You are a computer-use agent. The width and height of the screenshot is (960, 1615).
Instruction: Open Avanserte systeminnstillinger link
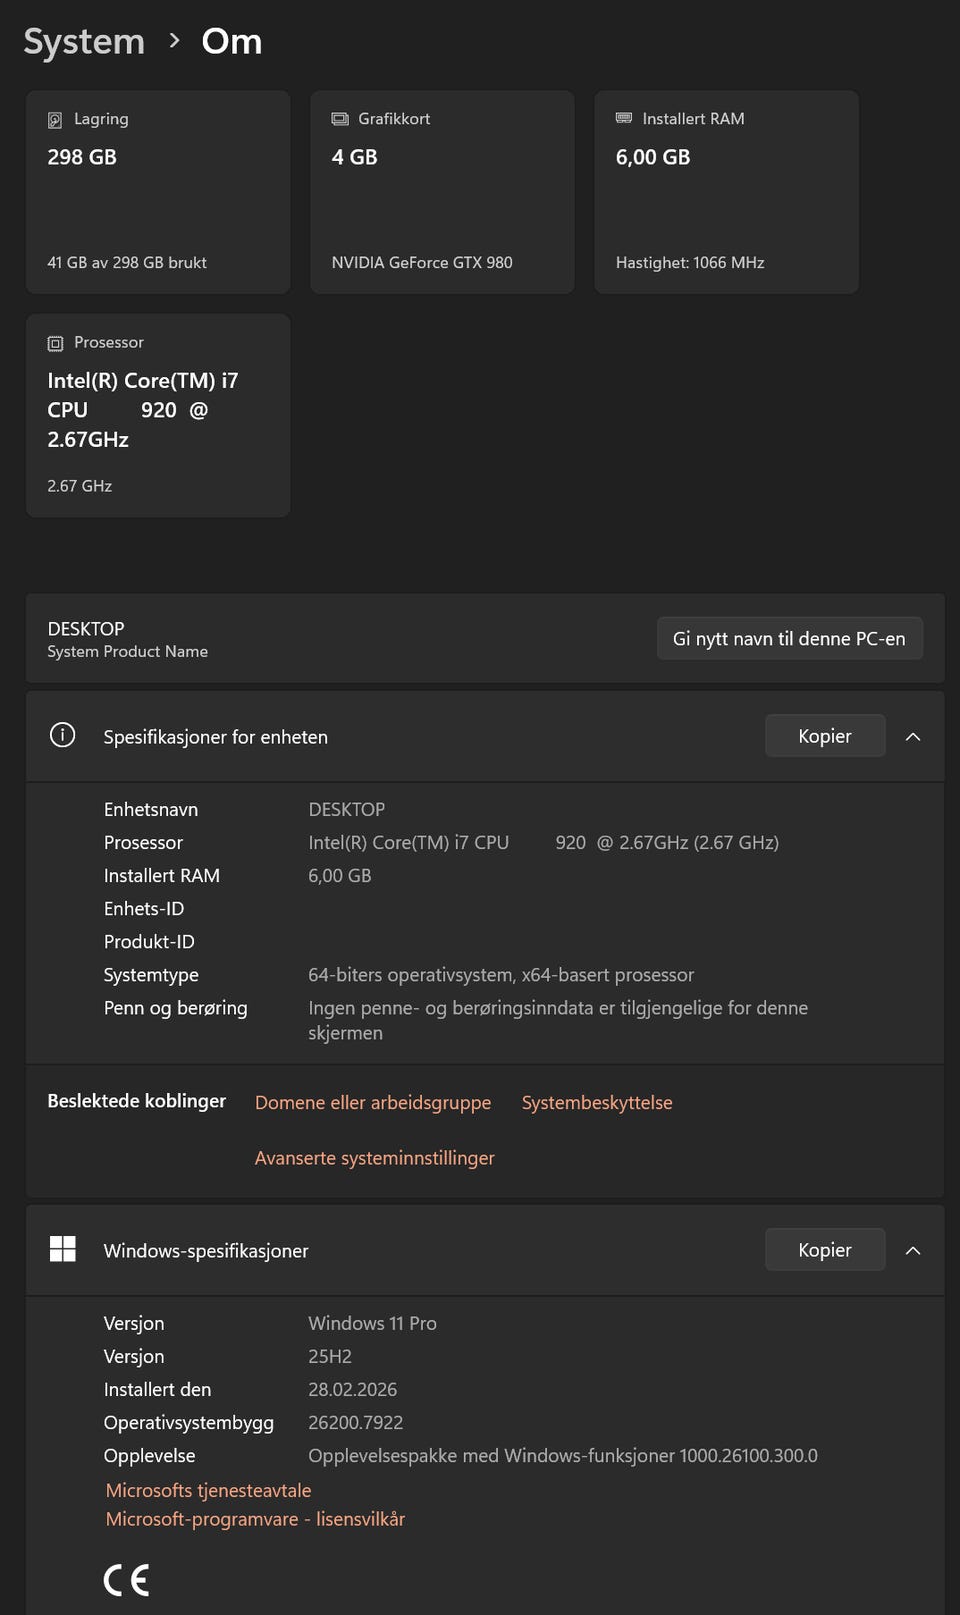(x=375, y=1158)
